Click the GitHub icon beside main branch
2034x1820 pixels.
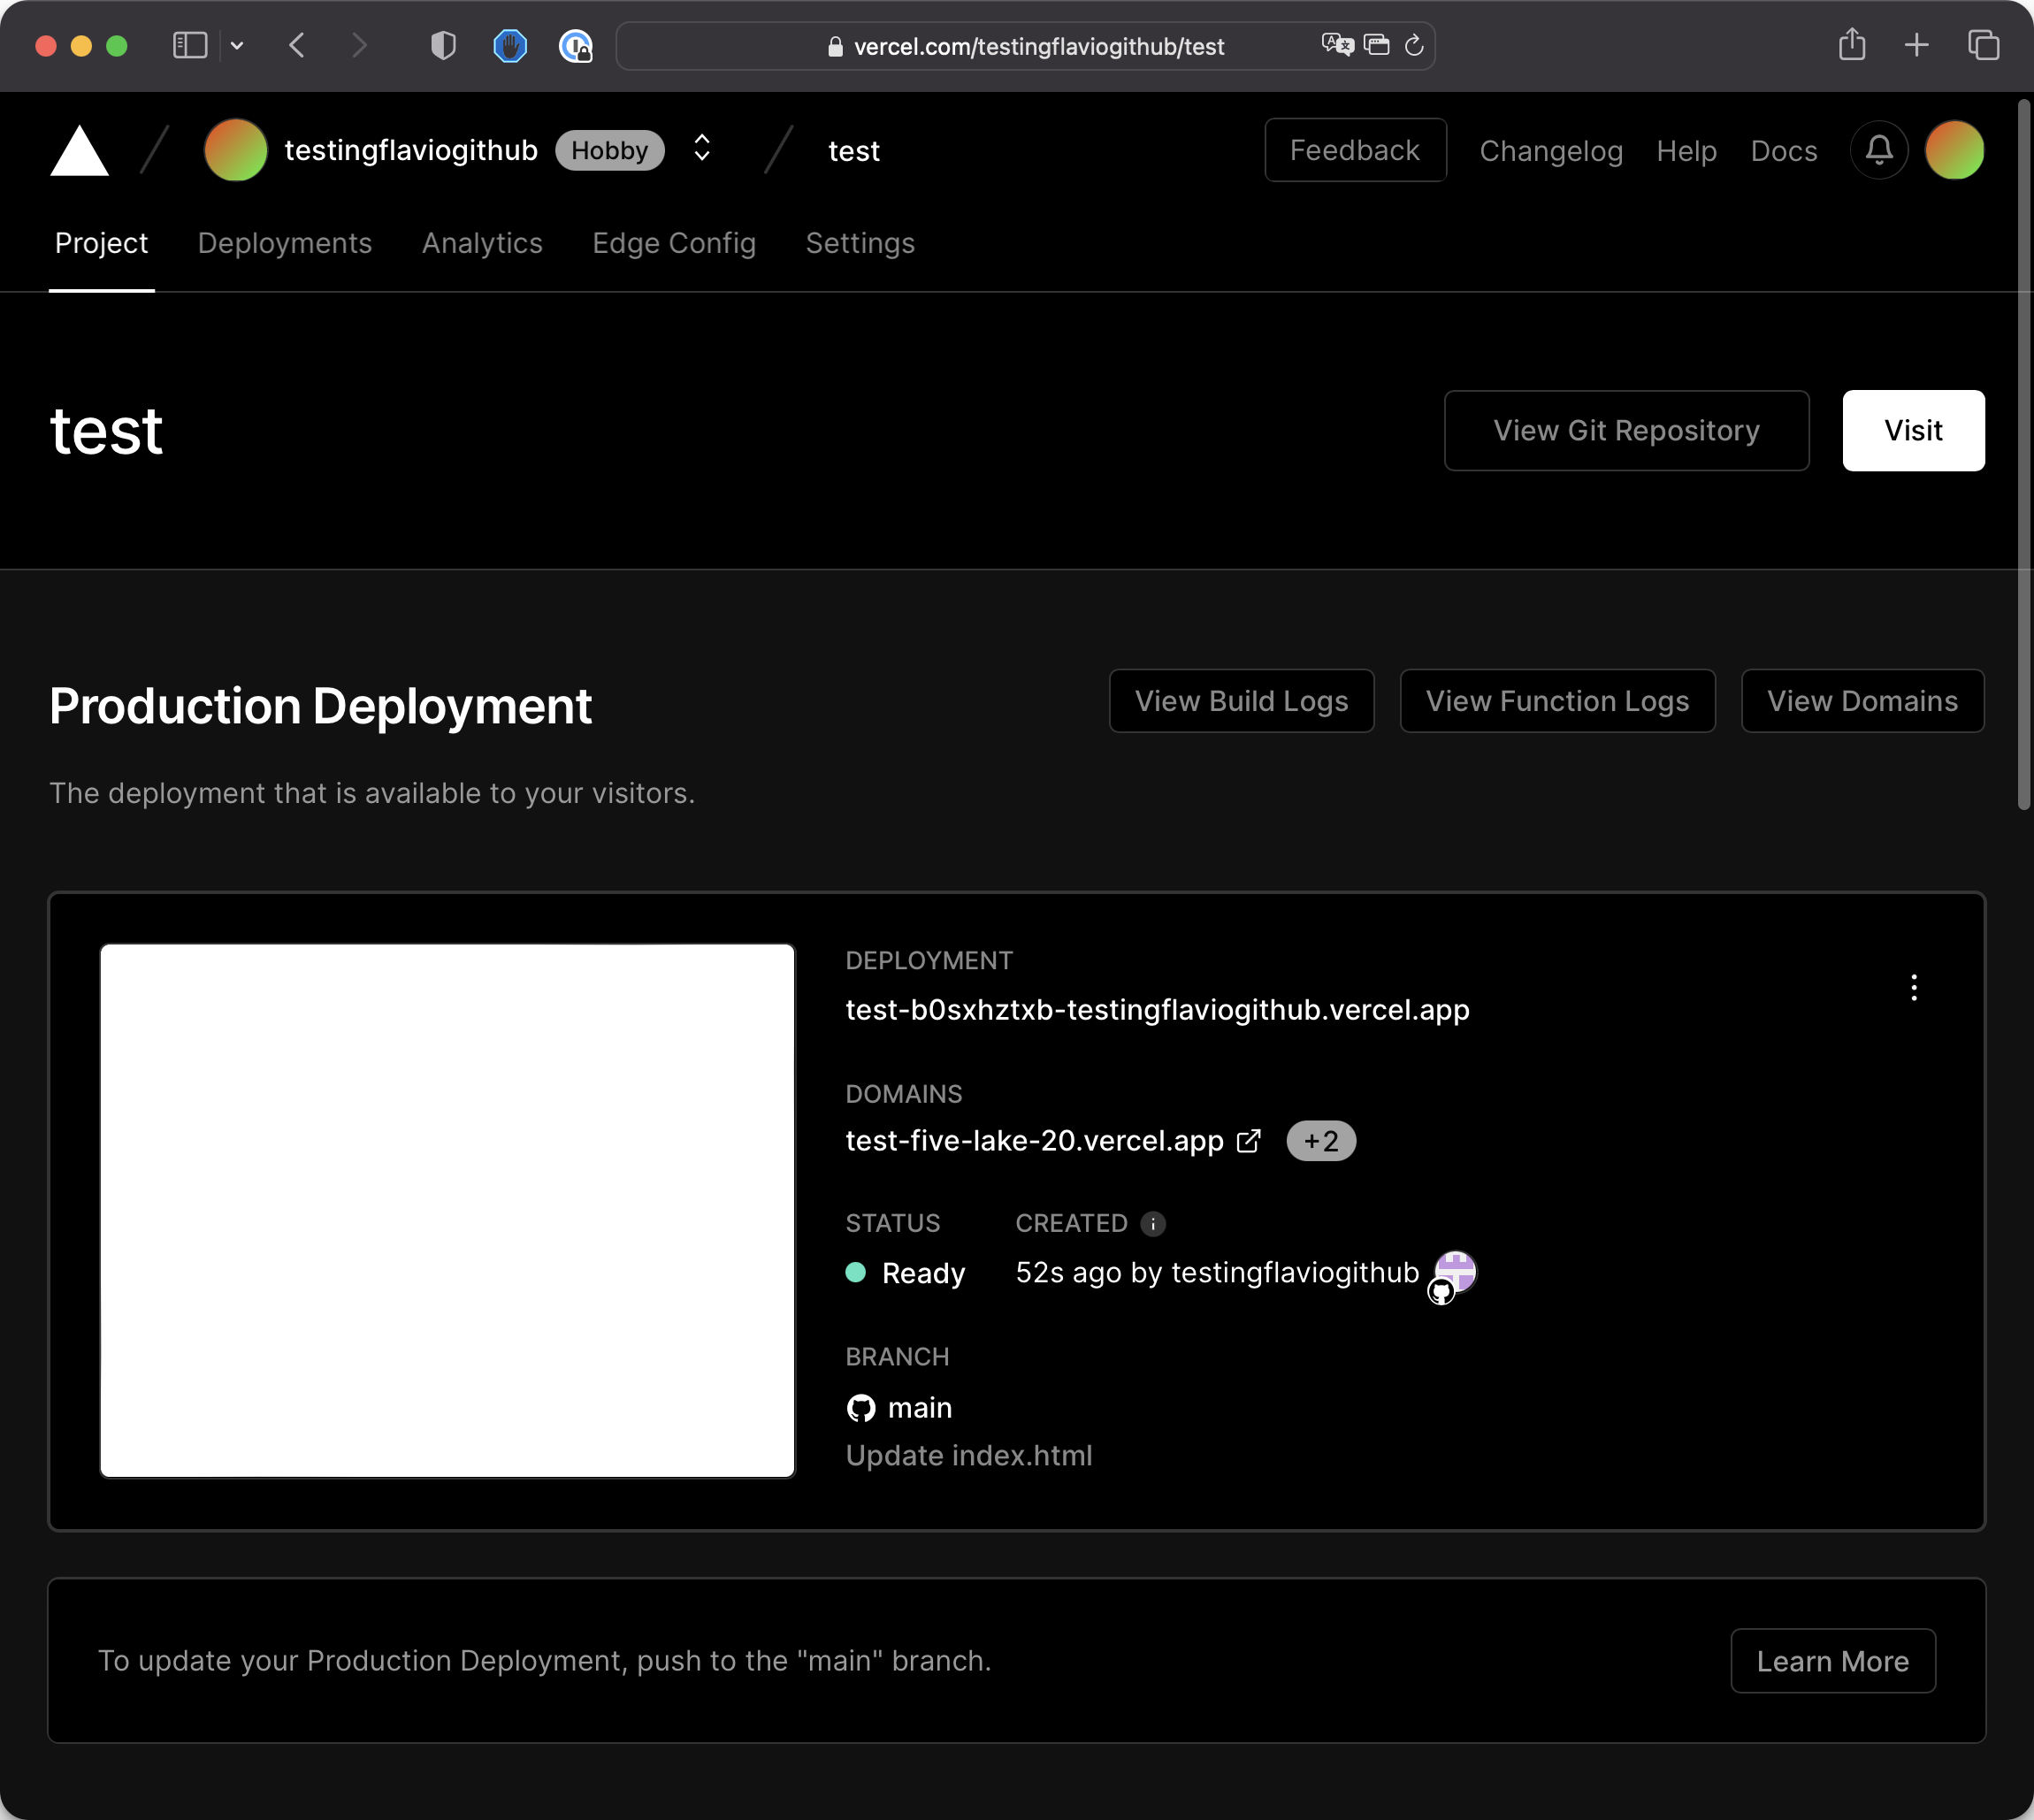860,1408
